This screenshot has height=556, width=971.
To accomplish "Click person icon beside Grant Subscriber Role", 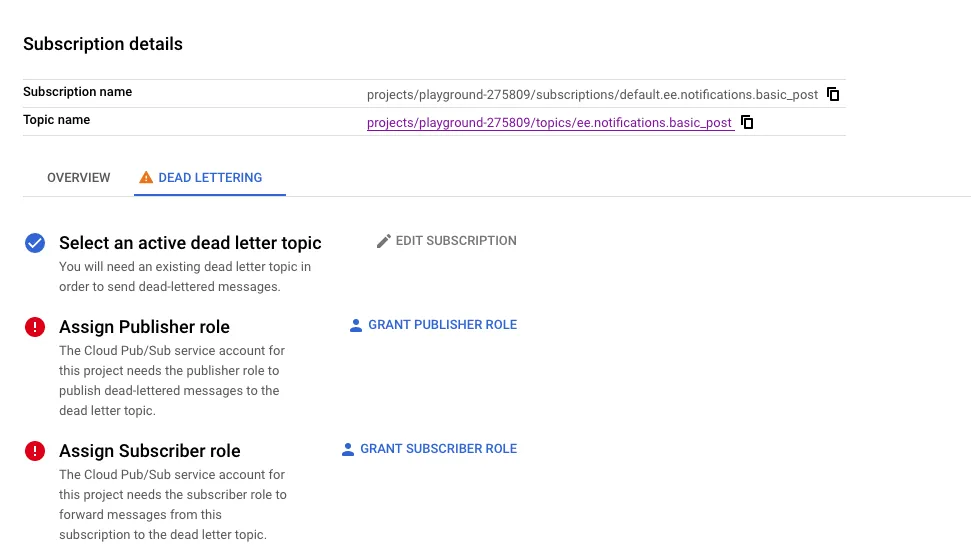I will coord(348,450).
